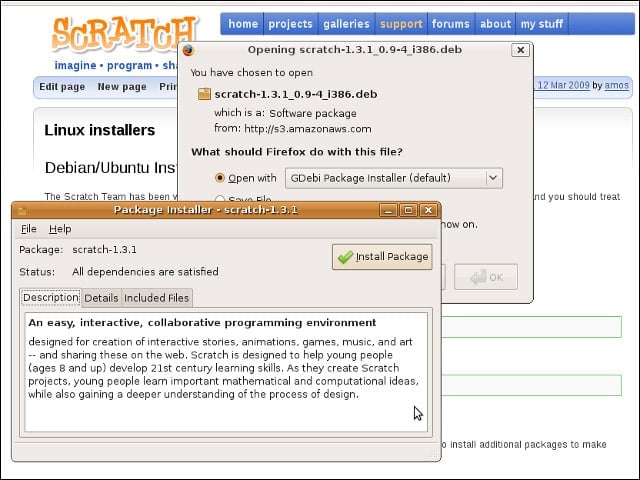Screen dimensions: 640x480
Task: Maximize the Package Installer window
Action: click(408, 210)
